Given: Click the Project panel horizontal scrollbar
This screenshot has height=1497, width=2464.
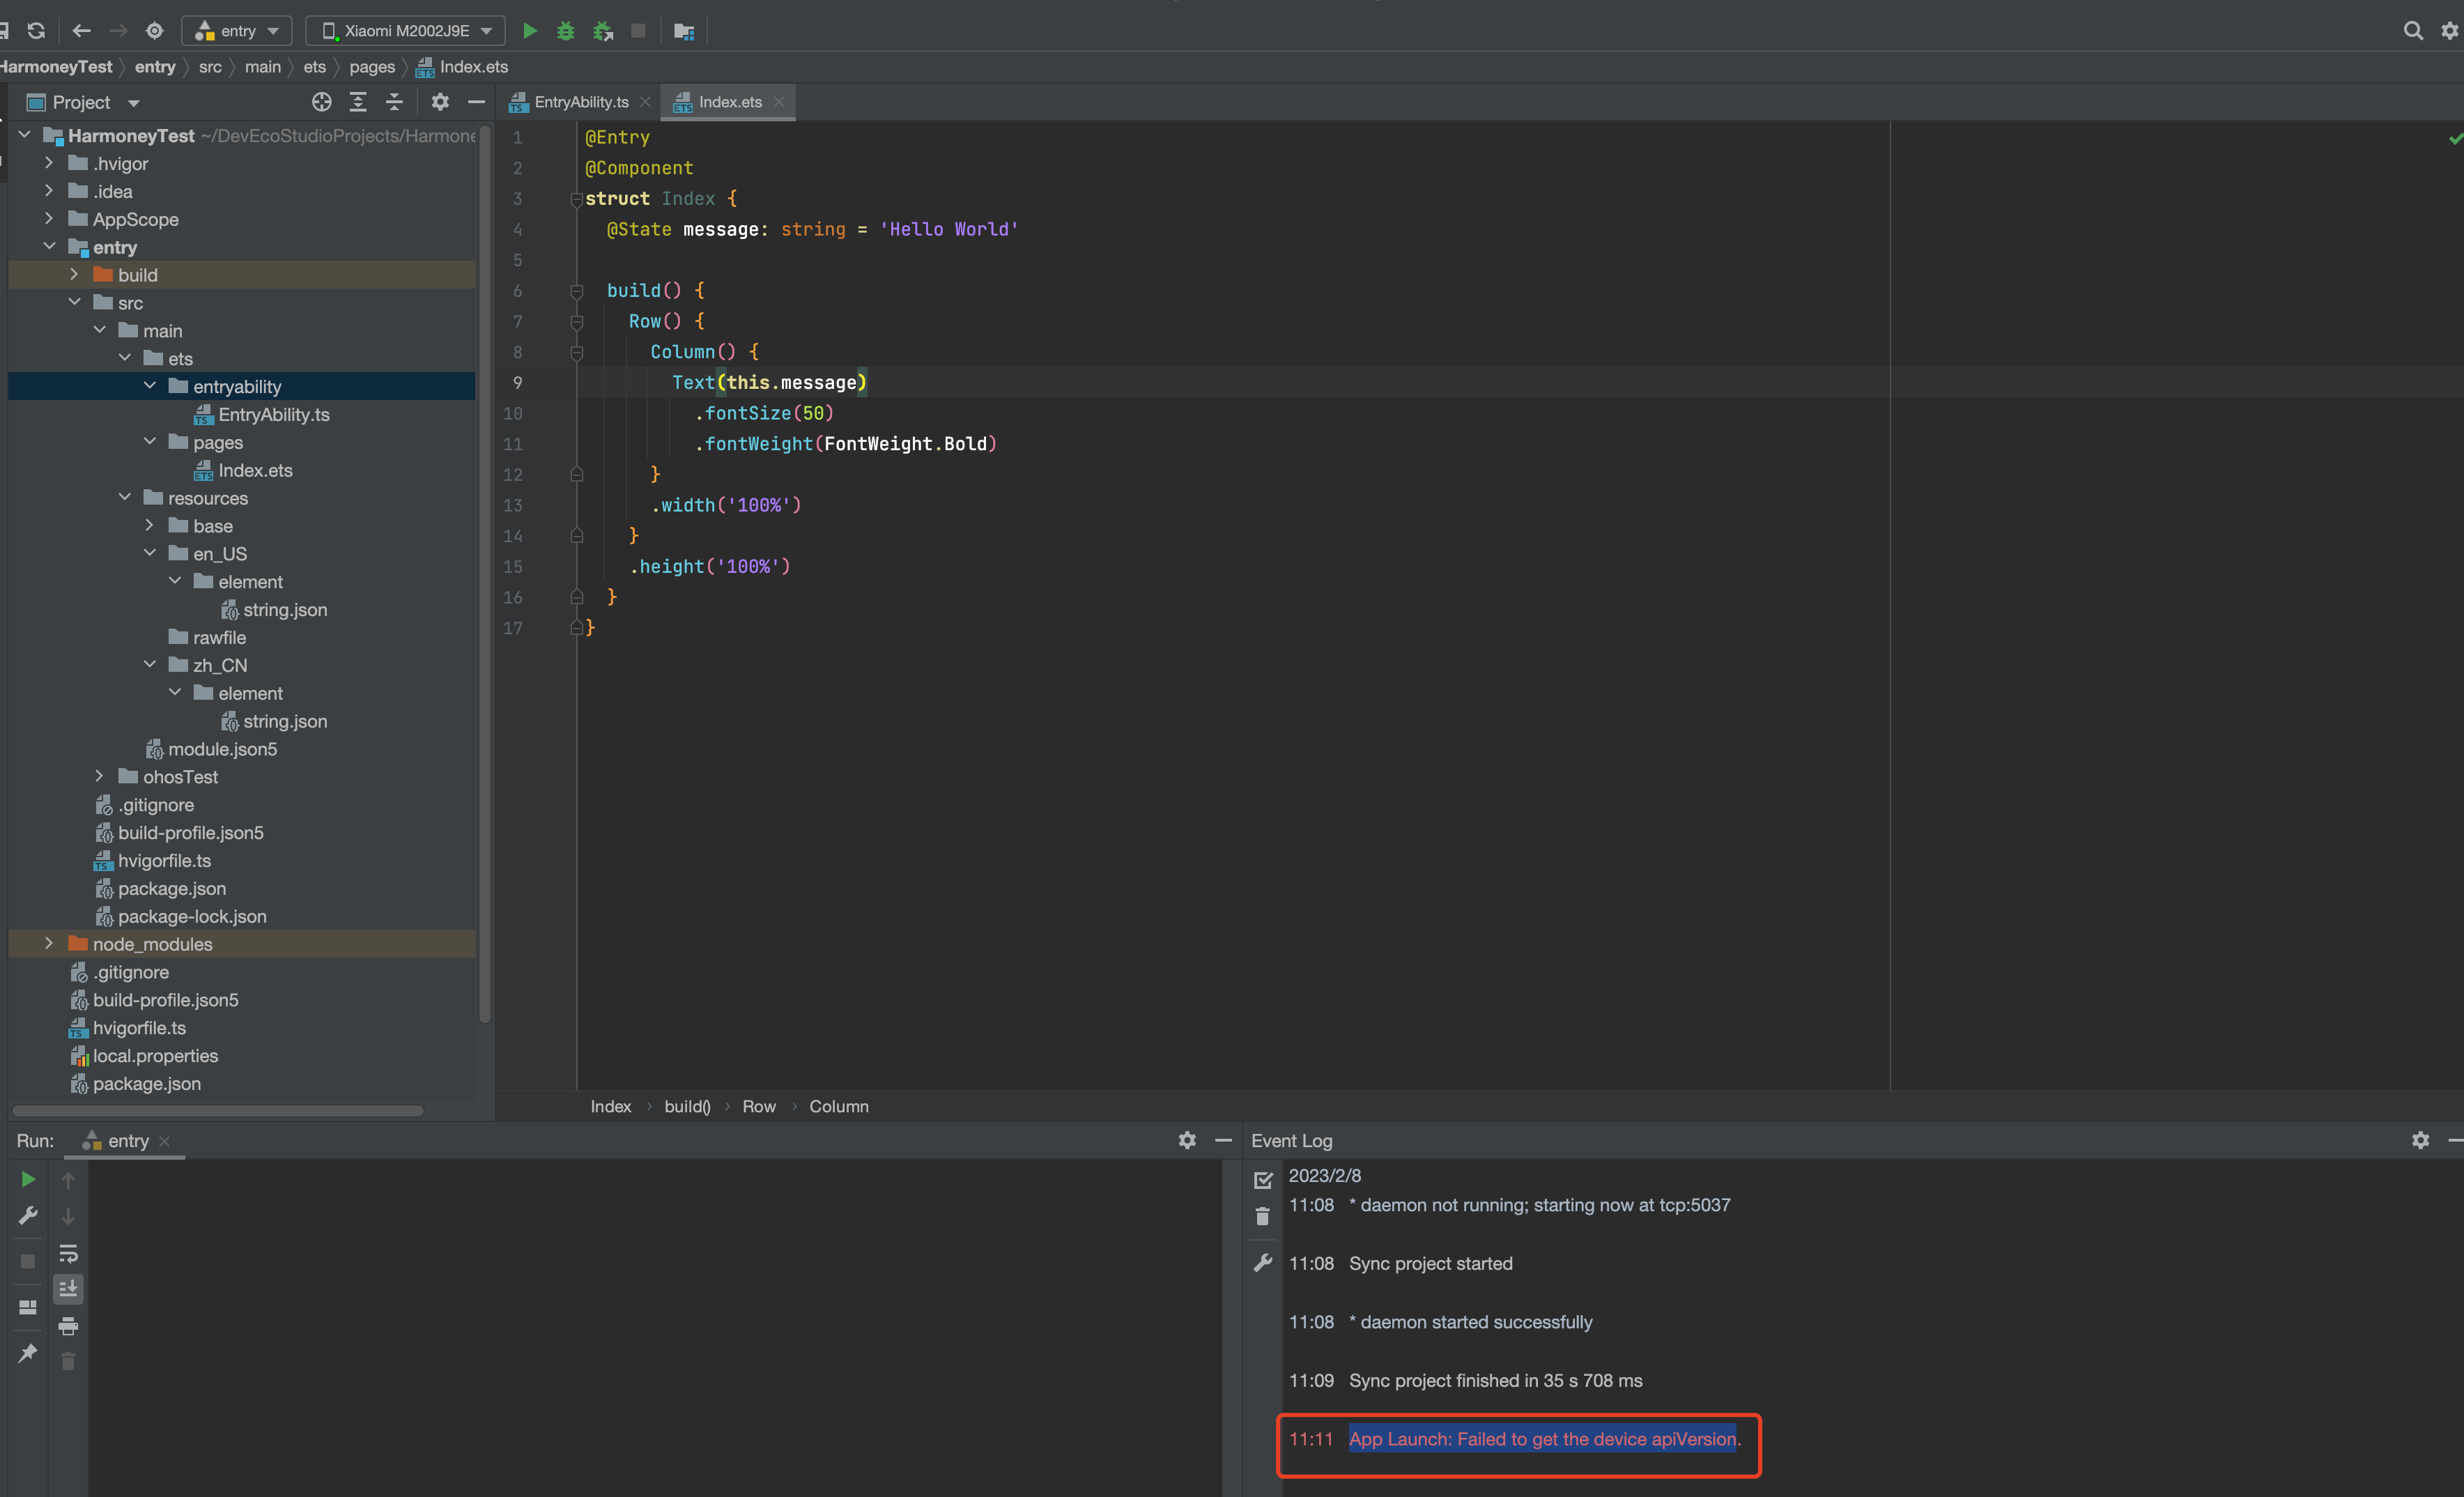Looking at the screenshot, I should [218, 1110].
